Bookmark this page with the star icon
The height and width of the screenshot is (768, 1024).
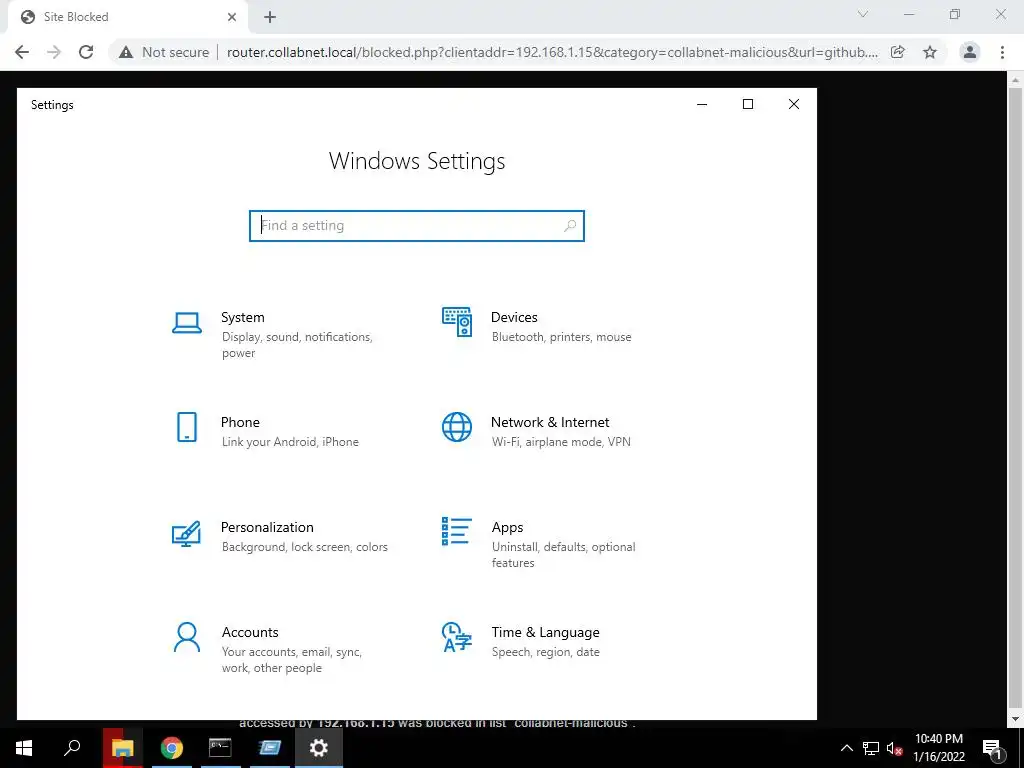pyautogui.click(x=930, y=52)
